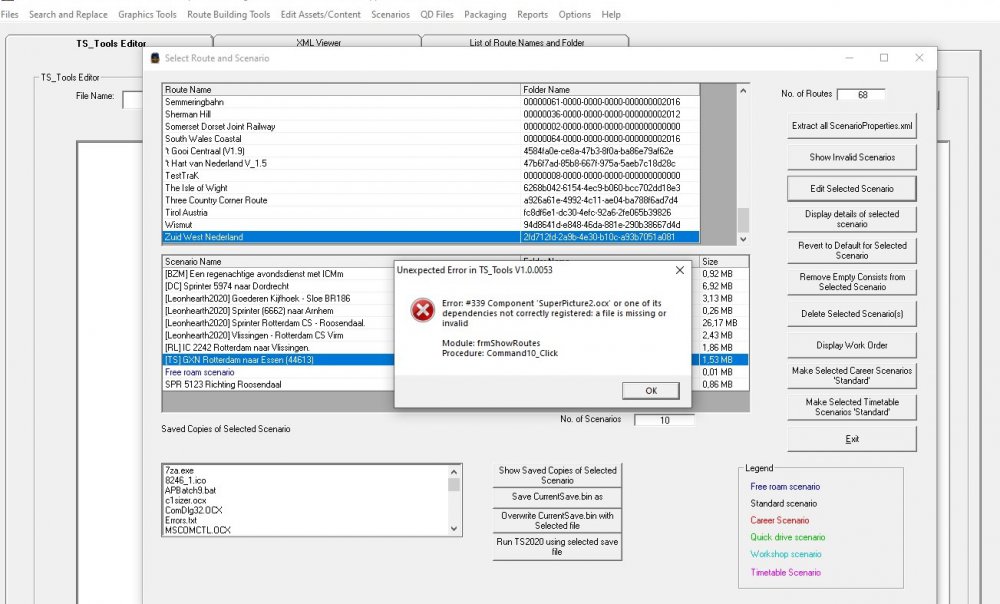Open the Scenarios menu
Image resolution: width=1000 pixels, height=604 pixels.
[x=390, y=15]
